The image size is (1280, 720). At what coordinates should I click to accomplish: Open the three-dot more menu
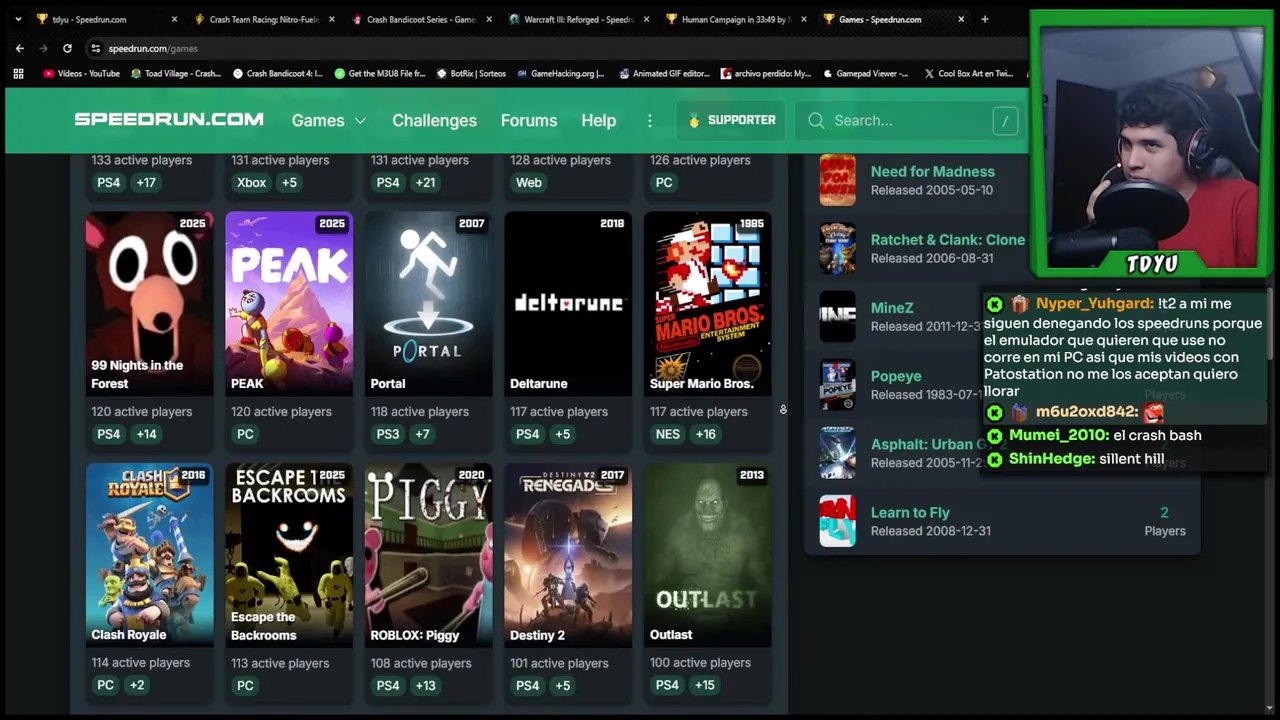click(649, 120)
